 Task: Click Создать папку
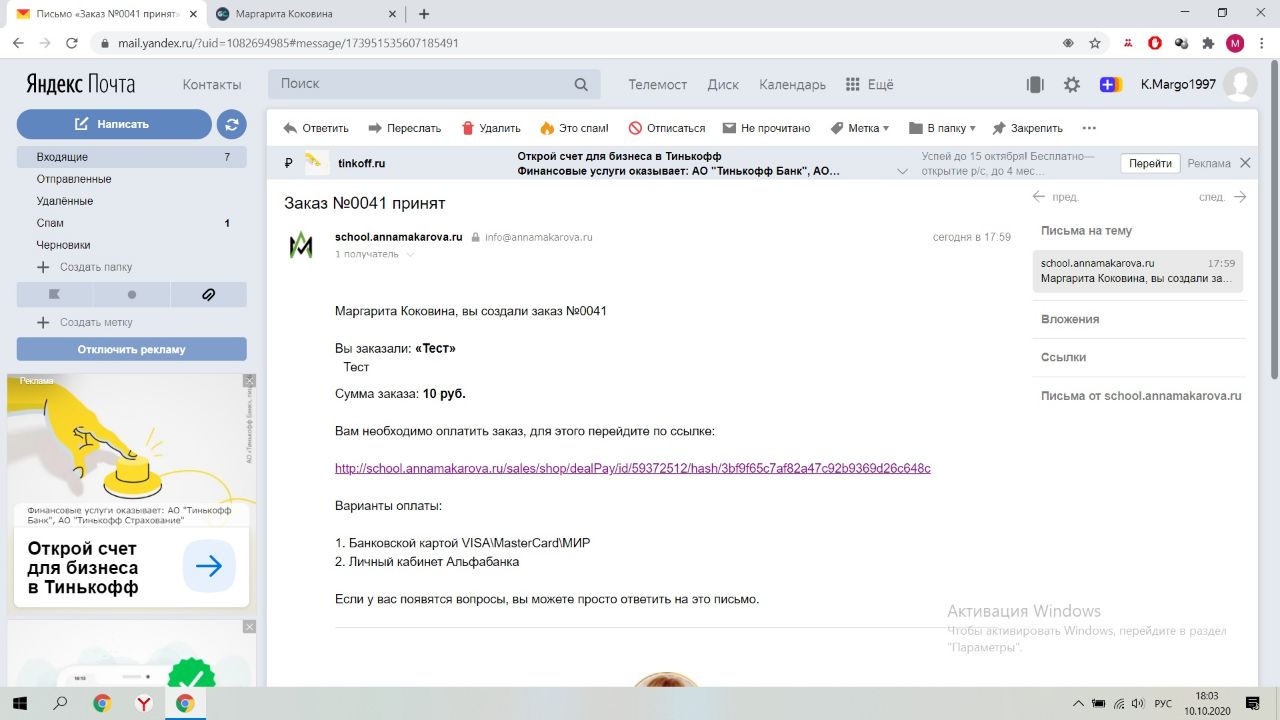point(85,267)
